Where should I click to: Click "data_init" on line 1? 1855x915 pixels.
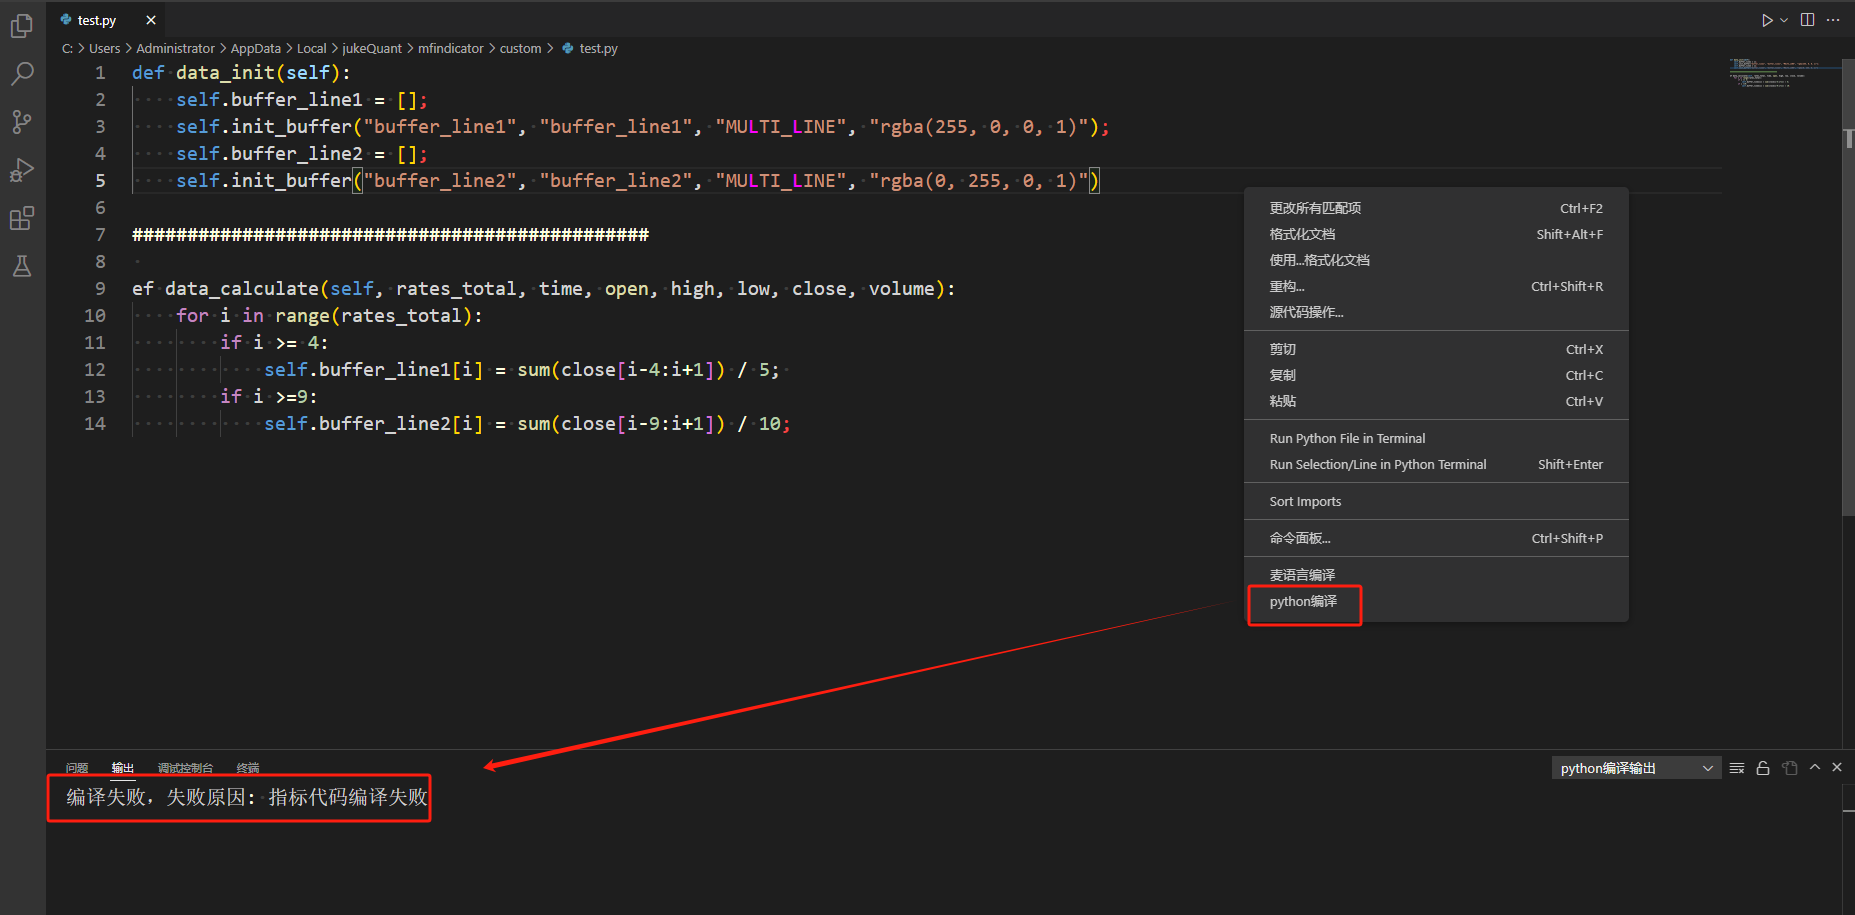click(x=225, y=73)
